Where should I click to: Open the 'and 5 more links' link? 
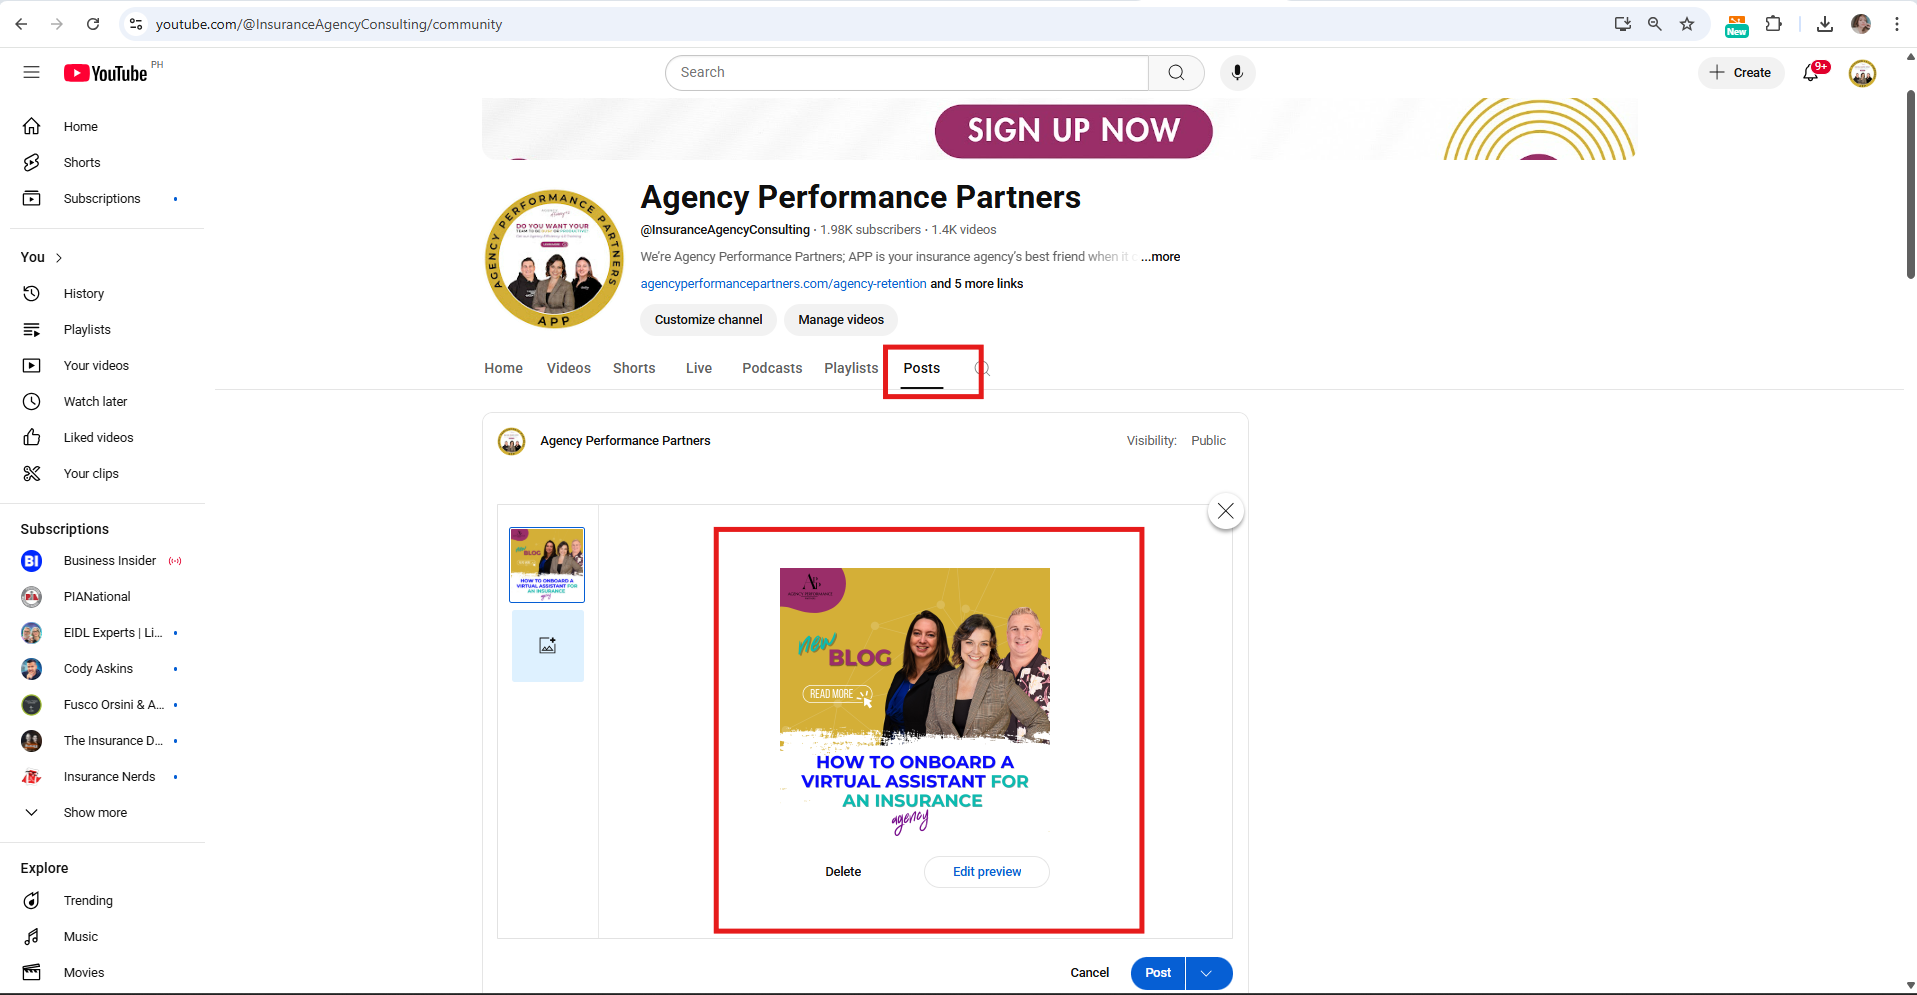977,284
